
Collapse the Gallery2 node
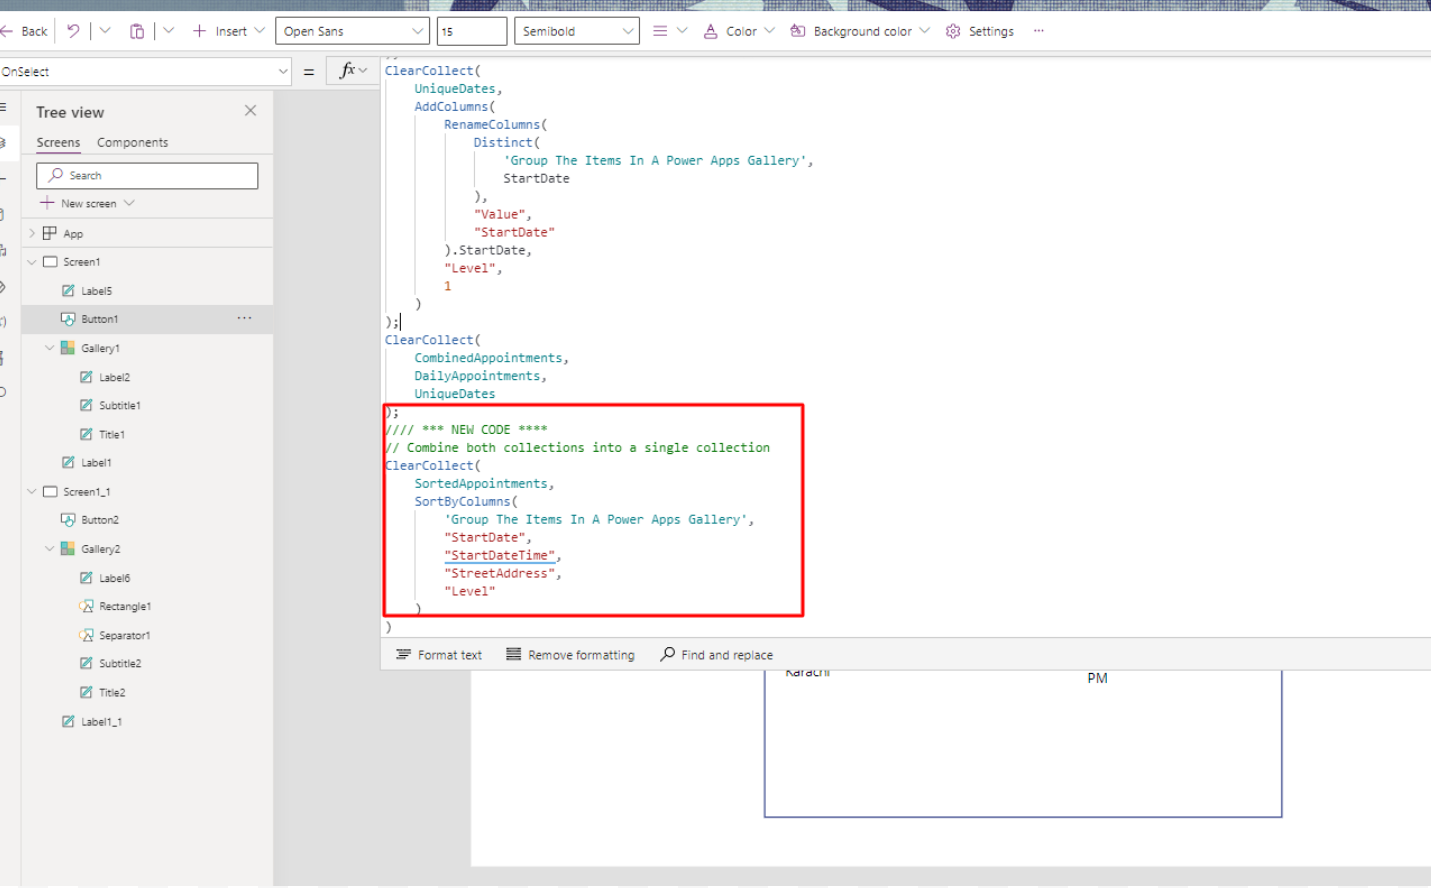tap(48, 548)
